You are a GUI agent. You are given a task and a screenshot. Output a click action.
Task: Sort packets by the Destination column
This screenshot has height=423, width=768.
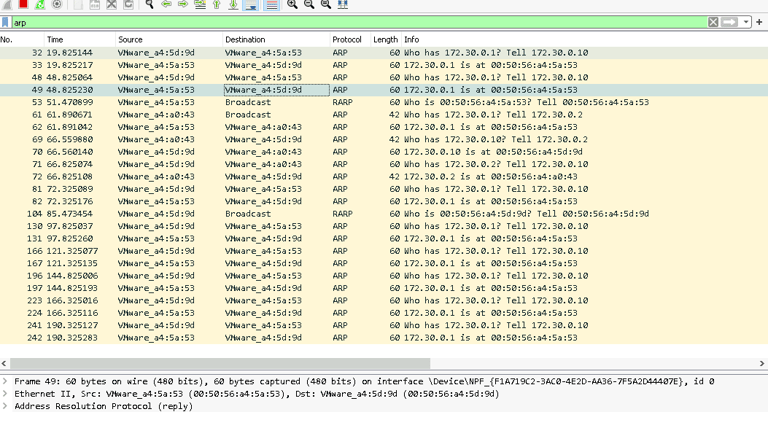click(276, 40)
